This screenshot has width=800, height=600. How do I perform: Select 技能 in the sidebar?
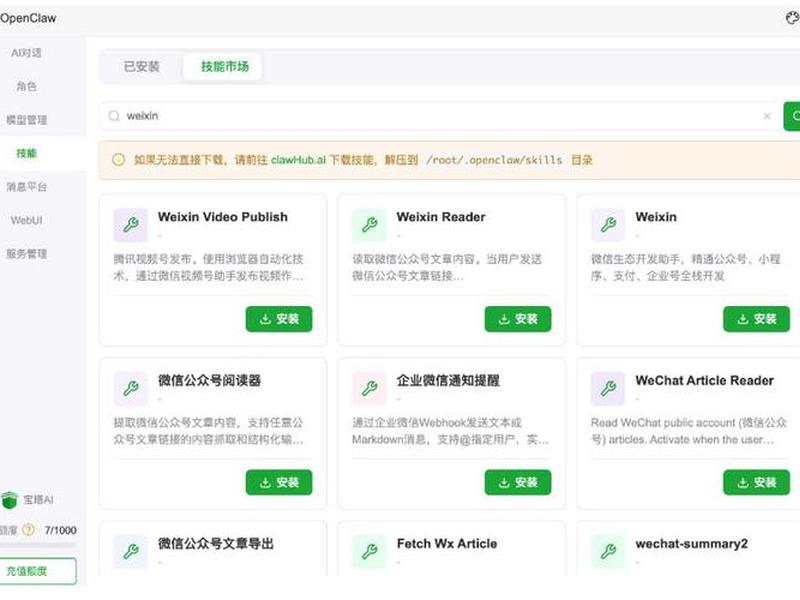pyautogui.click(x=27, y=153)
